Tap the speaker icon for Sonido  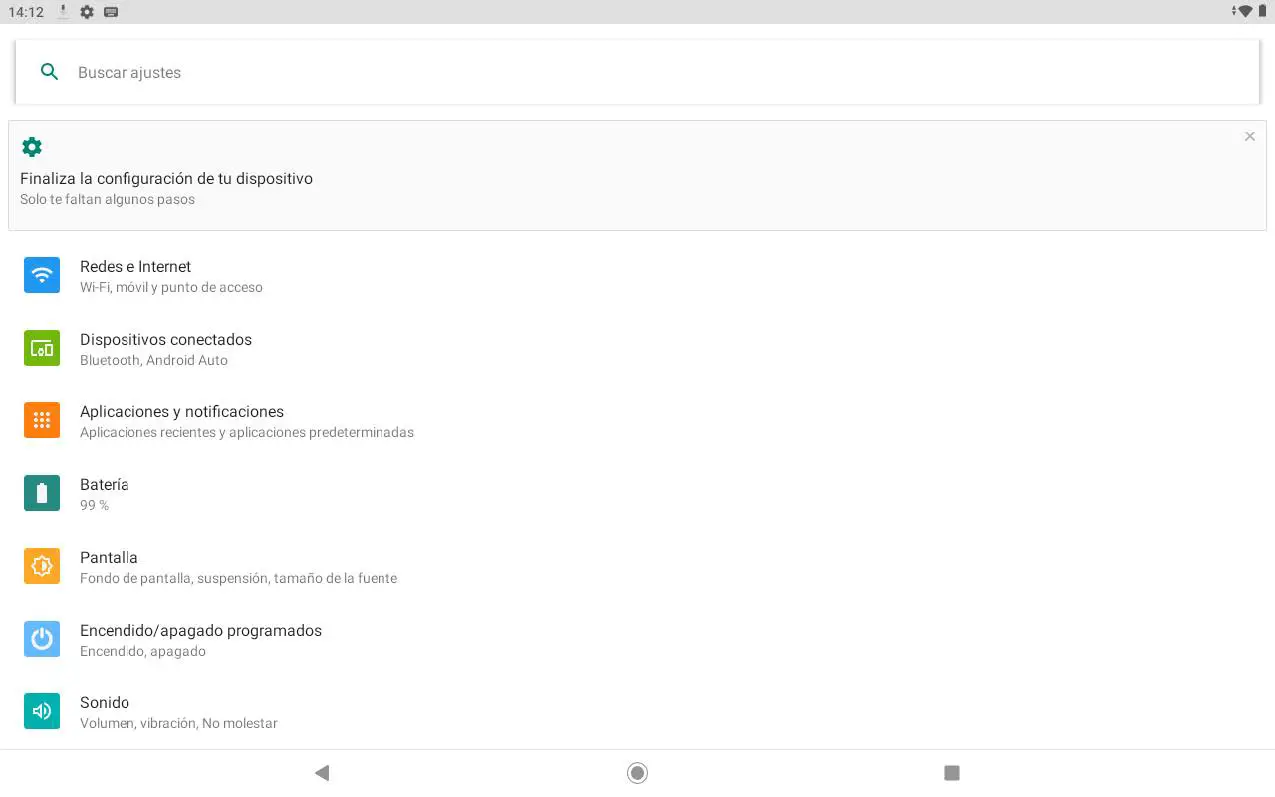coord(42,711)
